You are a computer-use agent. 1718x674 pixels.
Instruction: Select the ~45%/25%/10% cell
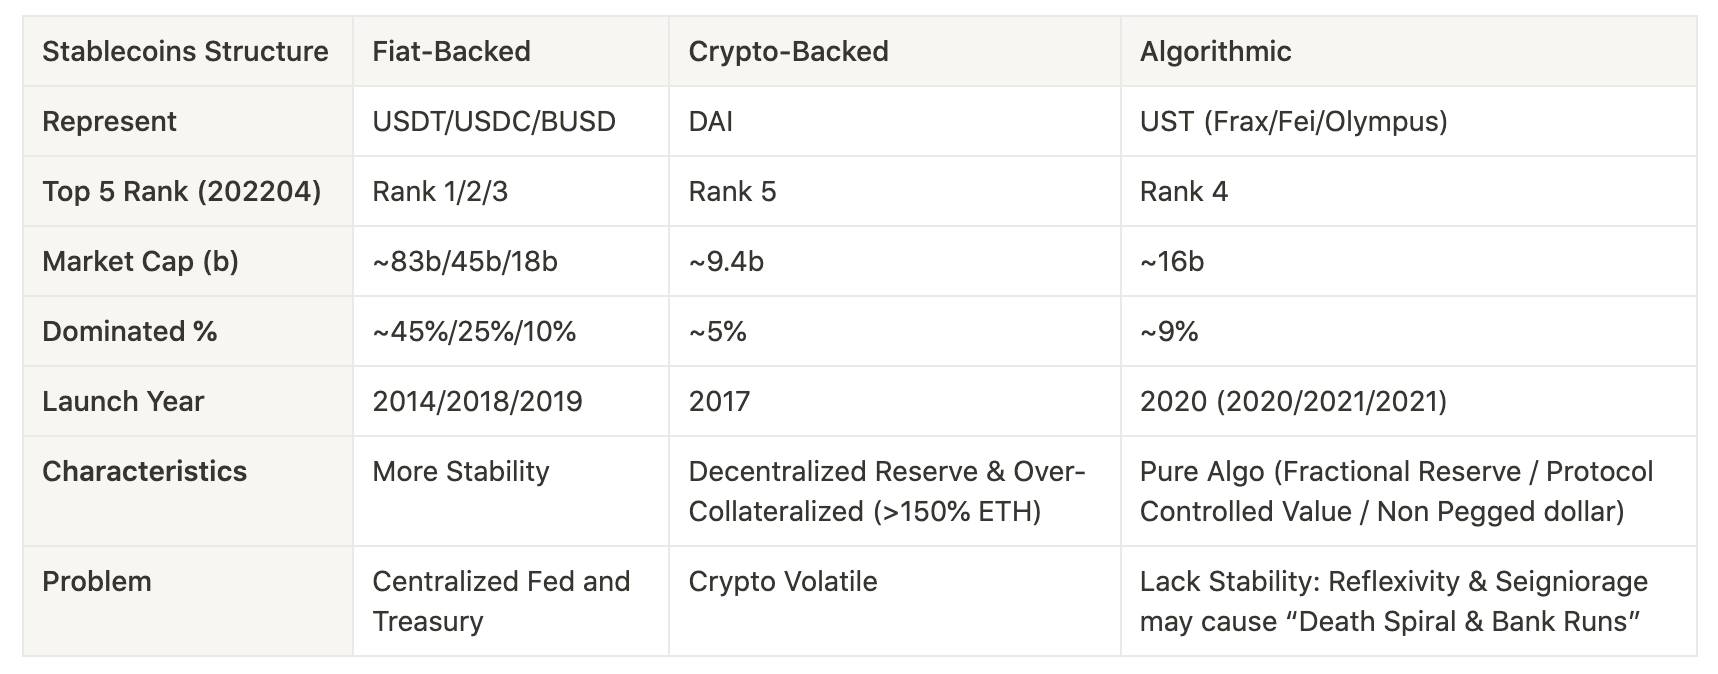point(511,331)
